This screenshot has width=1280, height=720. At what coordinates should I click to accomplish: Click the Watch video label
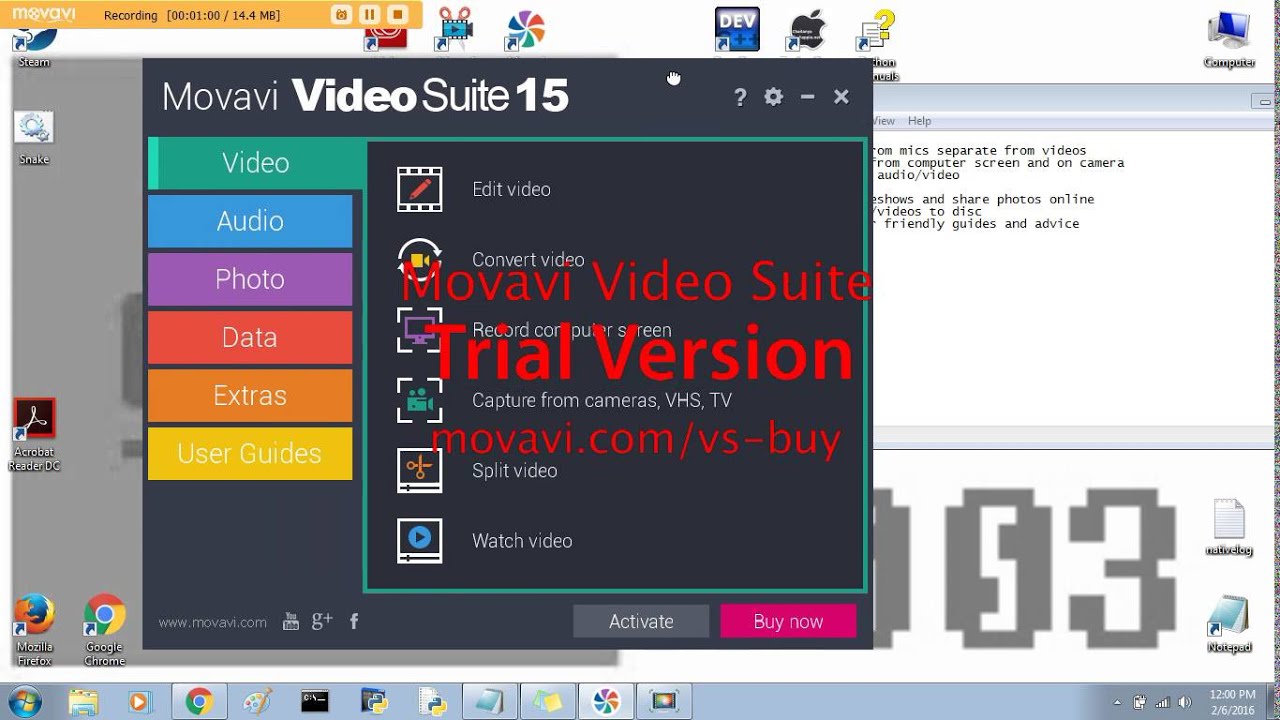522,540
